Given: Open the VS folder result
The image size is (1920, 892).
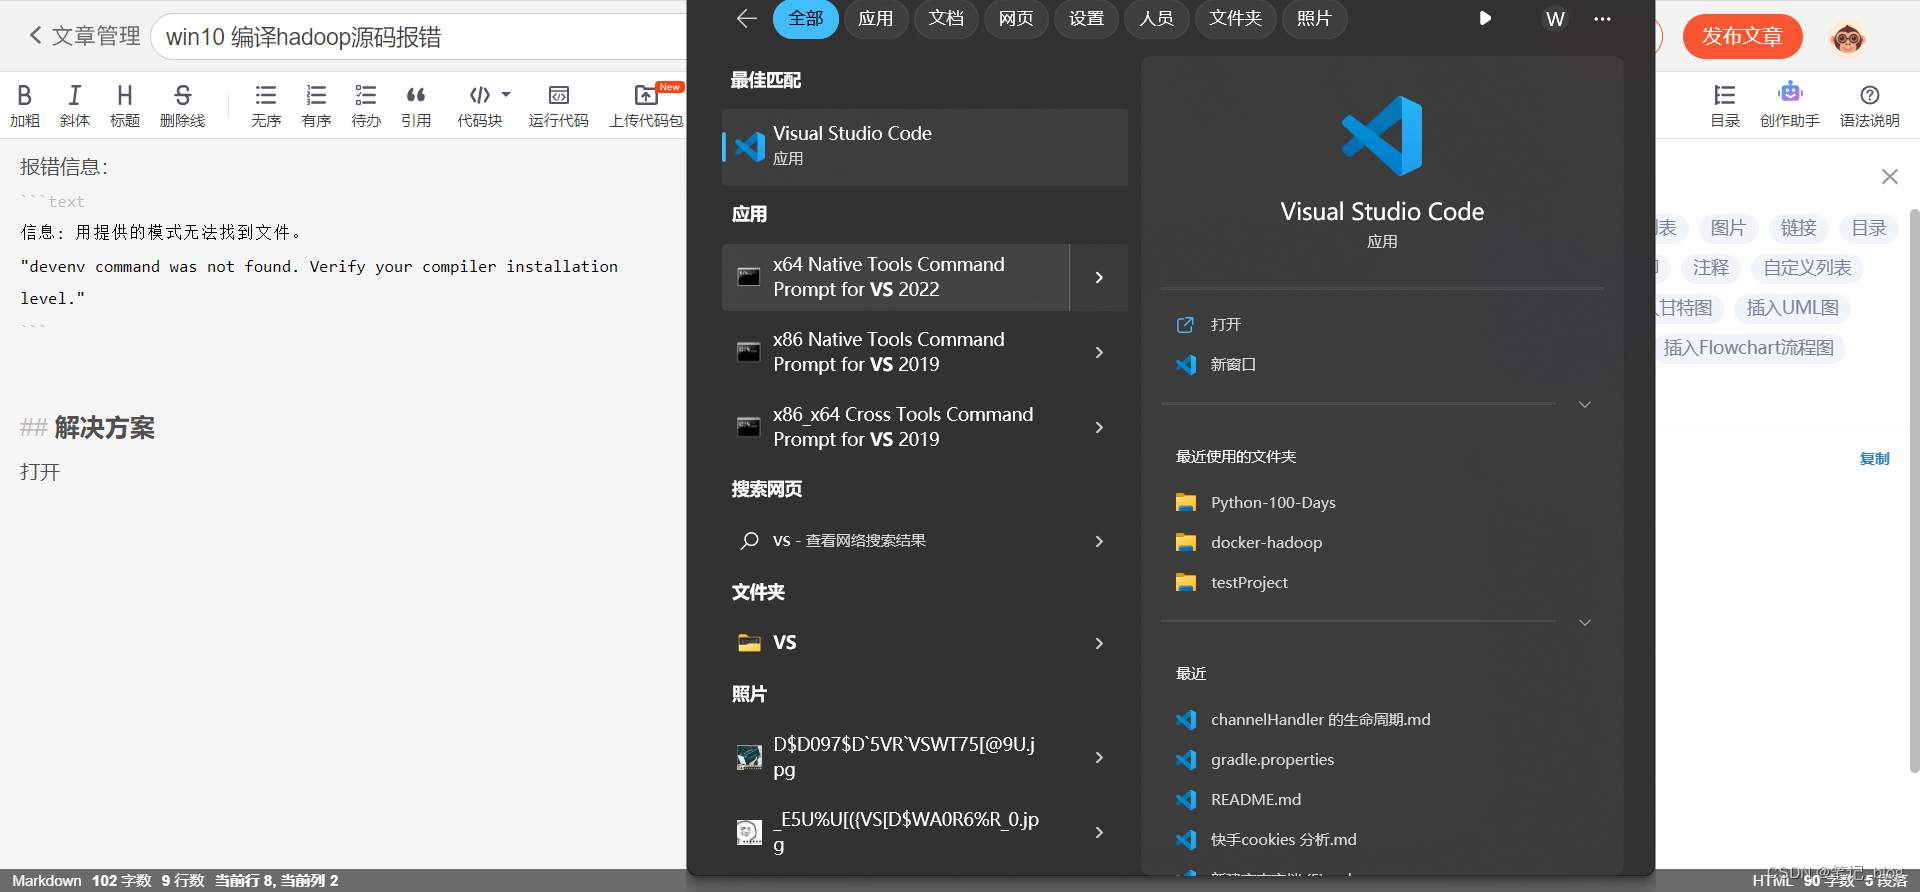Looking at the screenshot, I should (x=895, y=643).
